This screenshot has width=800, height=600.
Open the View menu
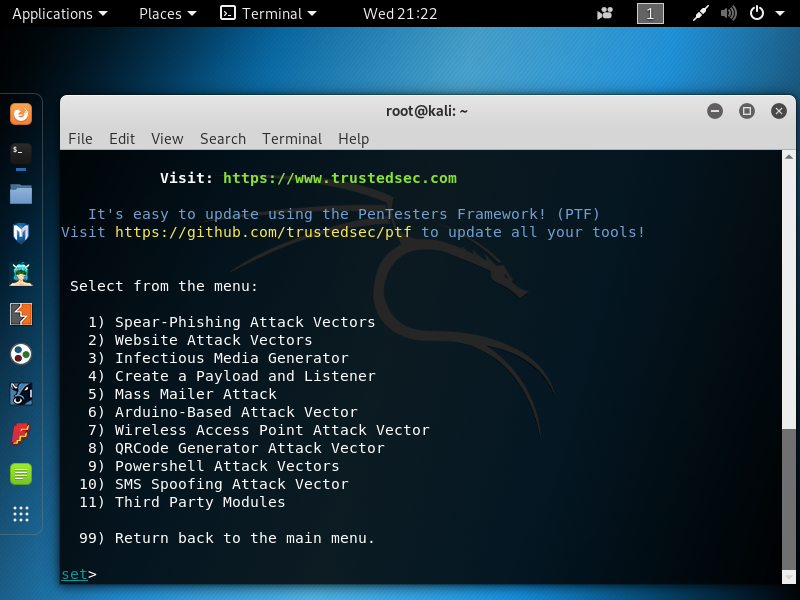point(167,139)
